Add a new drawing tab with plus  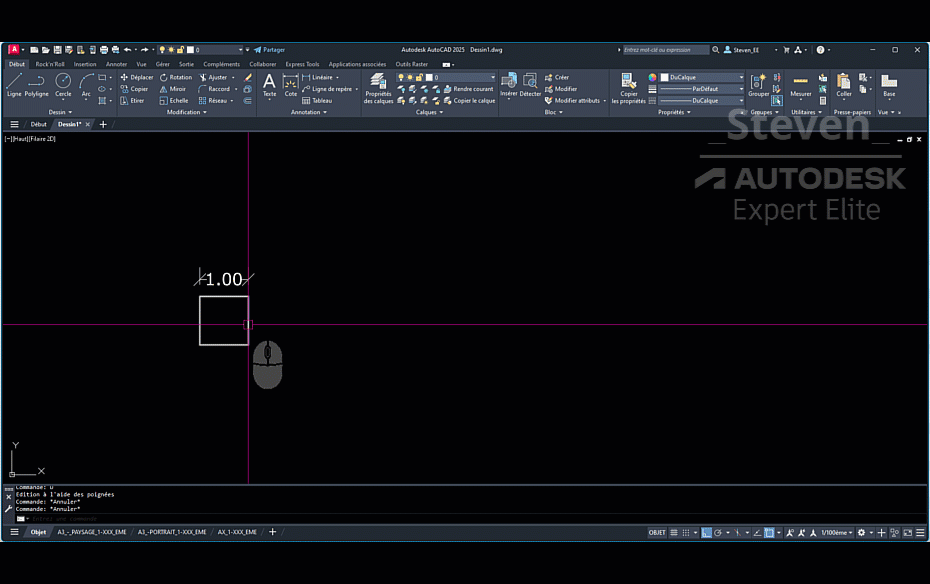pyautogui.click(x=103, y=125)
